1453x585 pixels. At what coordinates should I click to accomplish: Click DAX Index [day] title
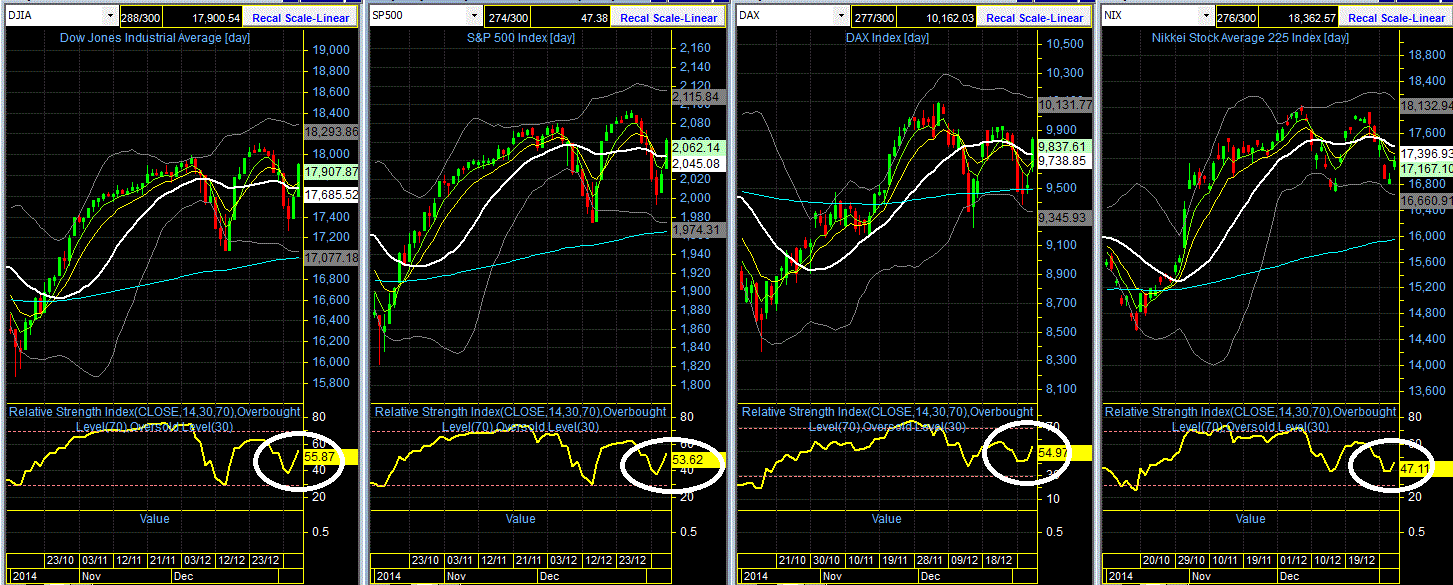tap(886, 36)
